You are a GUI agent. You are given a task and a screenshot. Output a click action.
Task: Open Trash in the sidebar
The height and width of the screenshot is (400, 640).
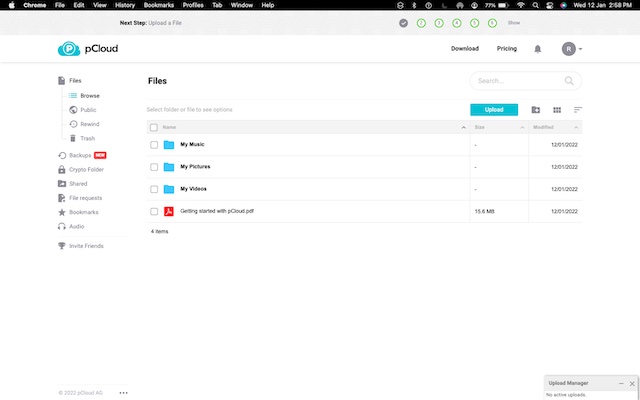click(82, 138)
